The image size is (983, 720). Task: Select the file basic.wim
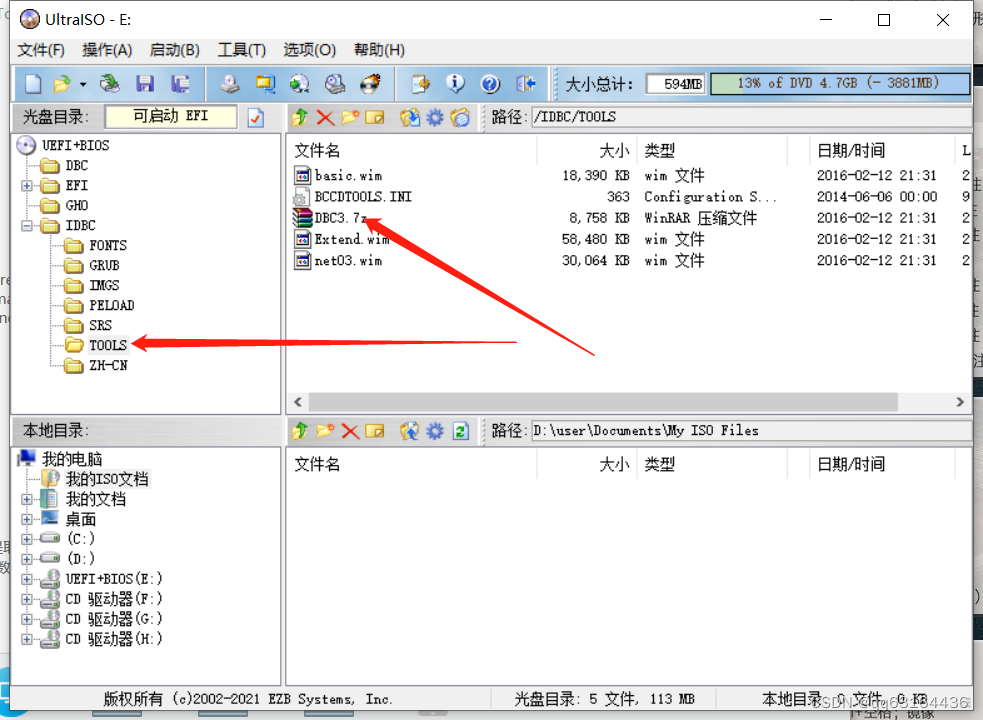[349, 176]
